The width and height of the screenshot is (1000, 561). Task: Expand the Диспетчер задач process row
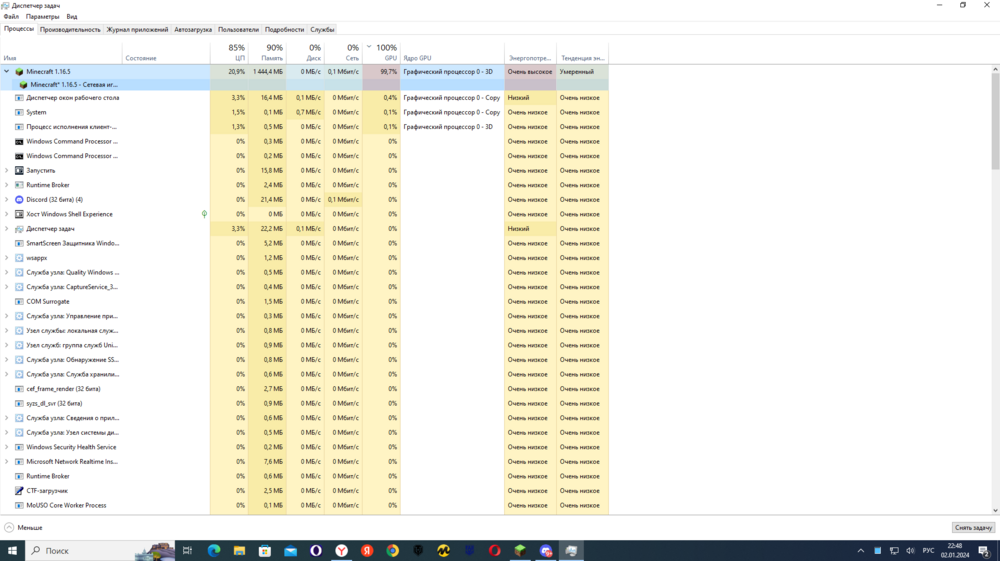coord(7,229)
